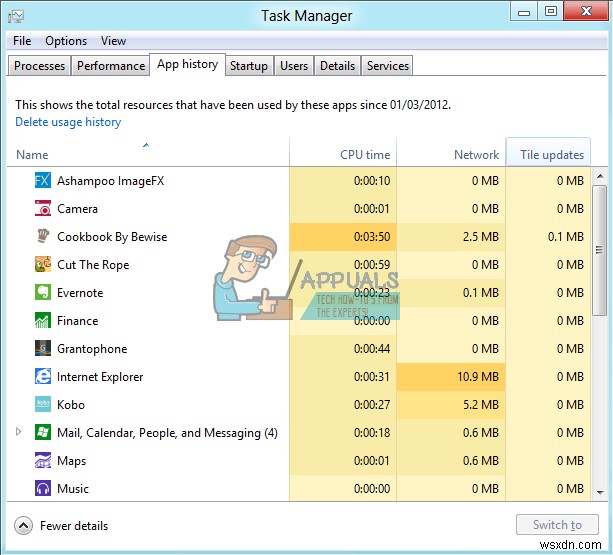Click the Ashampoo ImageFX app icon
Screen dimensions: 613x555
(x=43, y=181)
